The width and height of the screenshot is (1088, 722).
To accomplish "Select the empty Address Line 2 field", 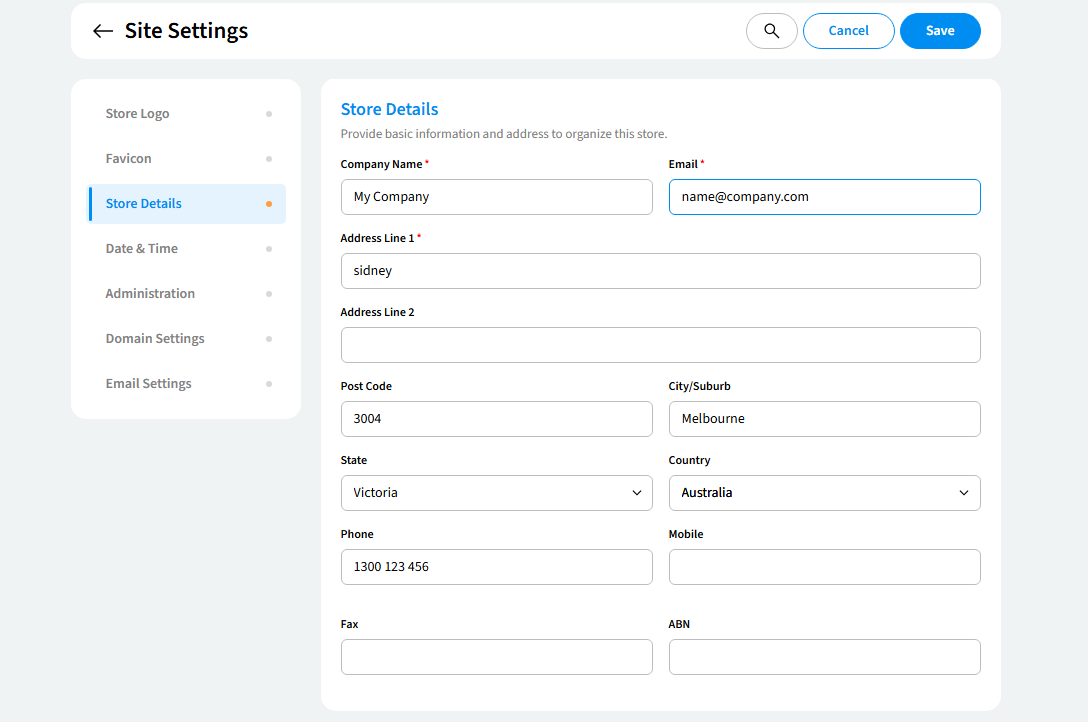I will click(660, 345).
